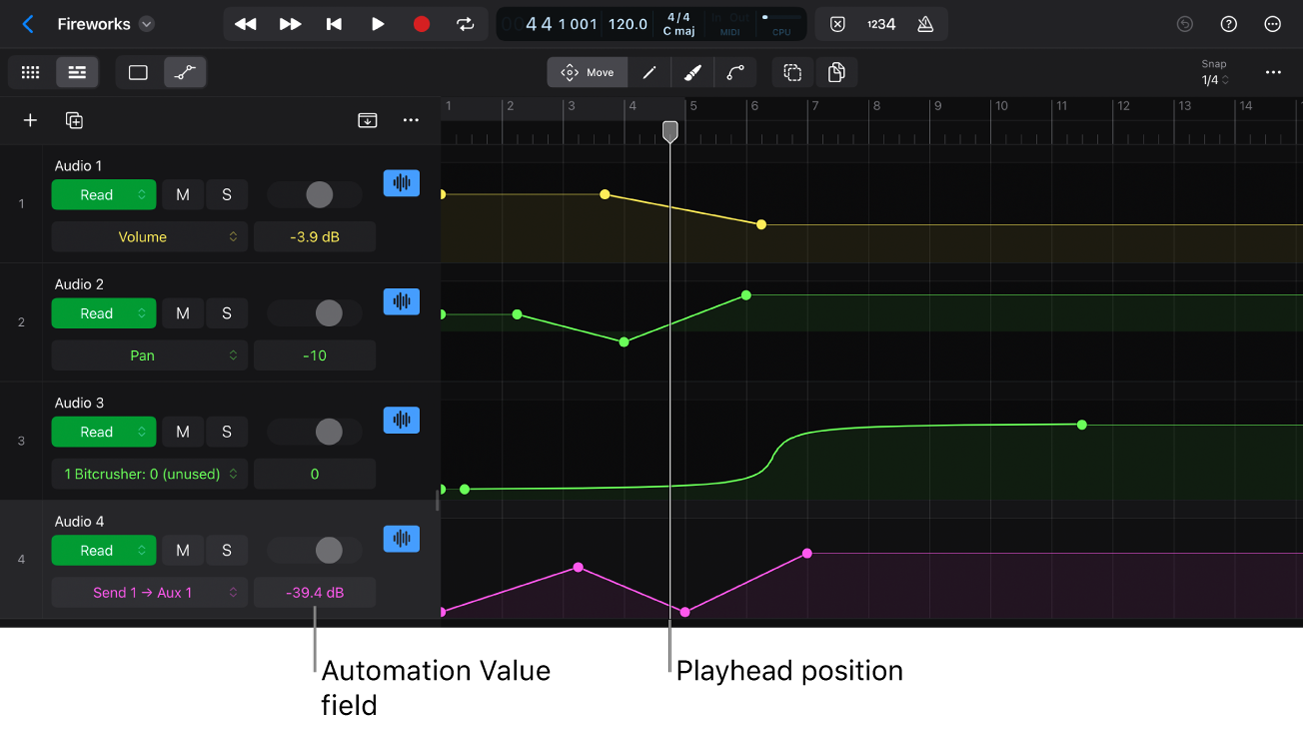This screenshot has height=732, width=1304.
Task: Open Audio 2 Pan parameter menu
Action: click(x=149, y=355)
